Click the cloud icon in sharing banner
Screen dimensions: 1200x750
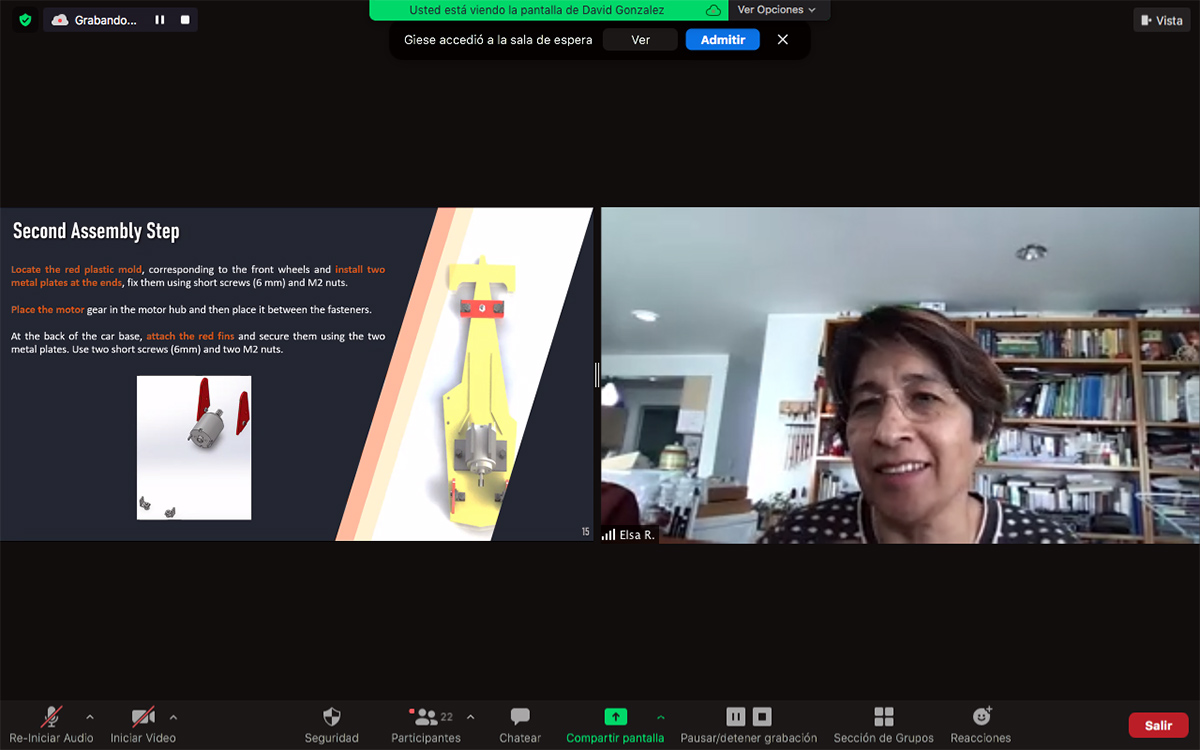point(713,10)
